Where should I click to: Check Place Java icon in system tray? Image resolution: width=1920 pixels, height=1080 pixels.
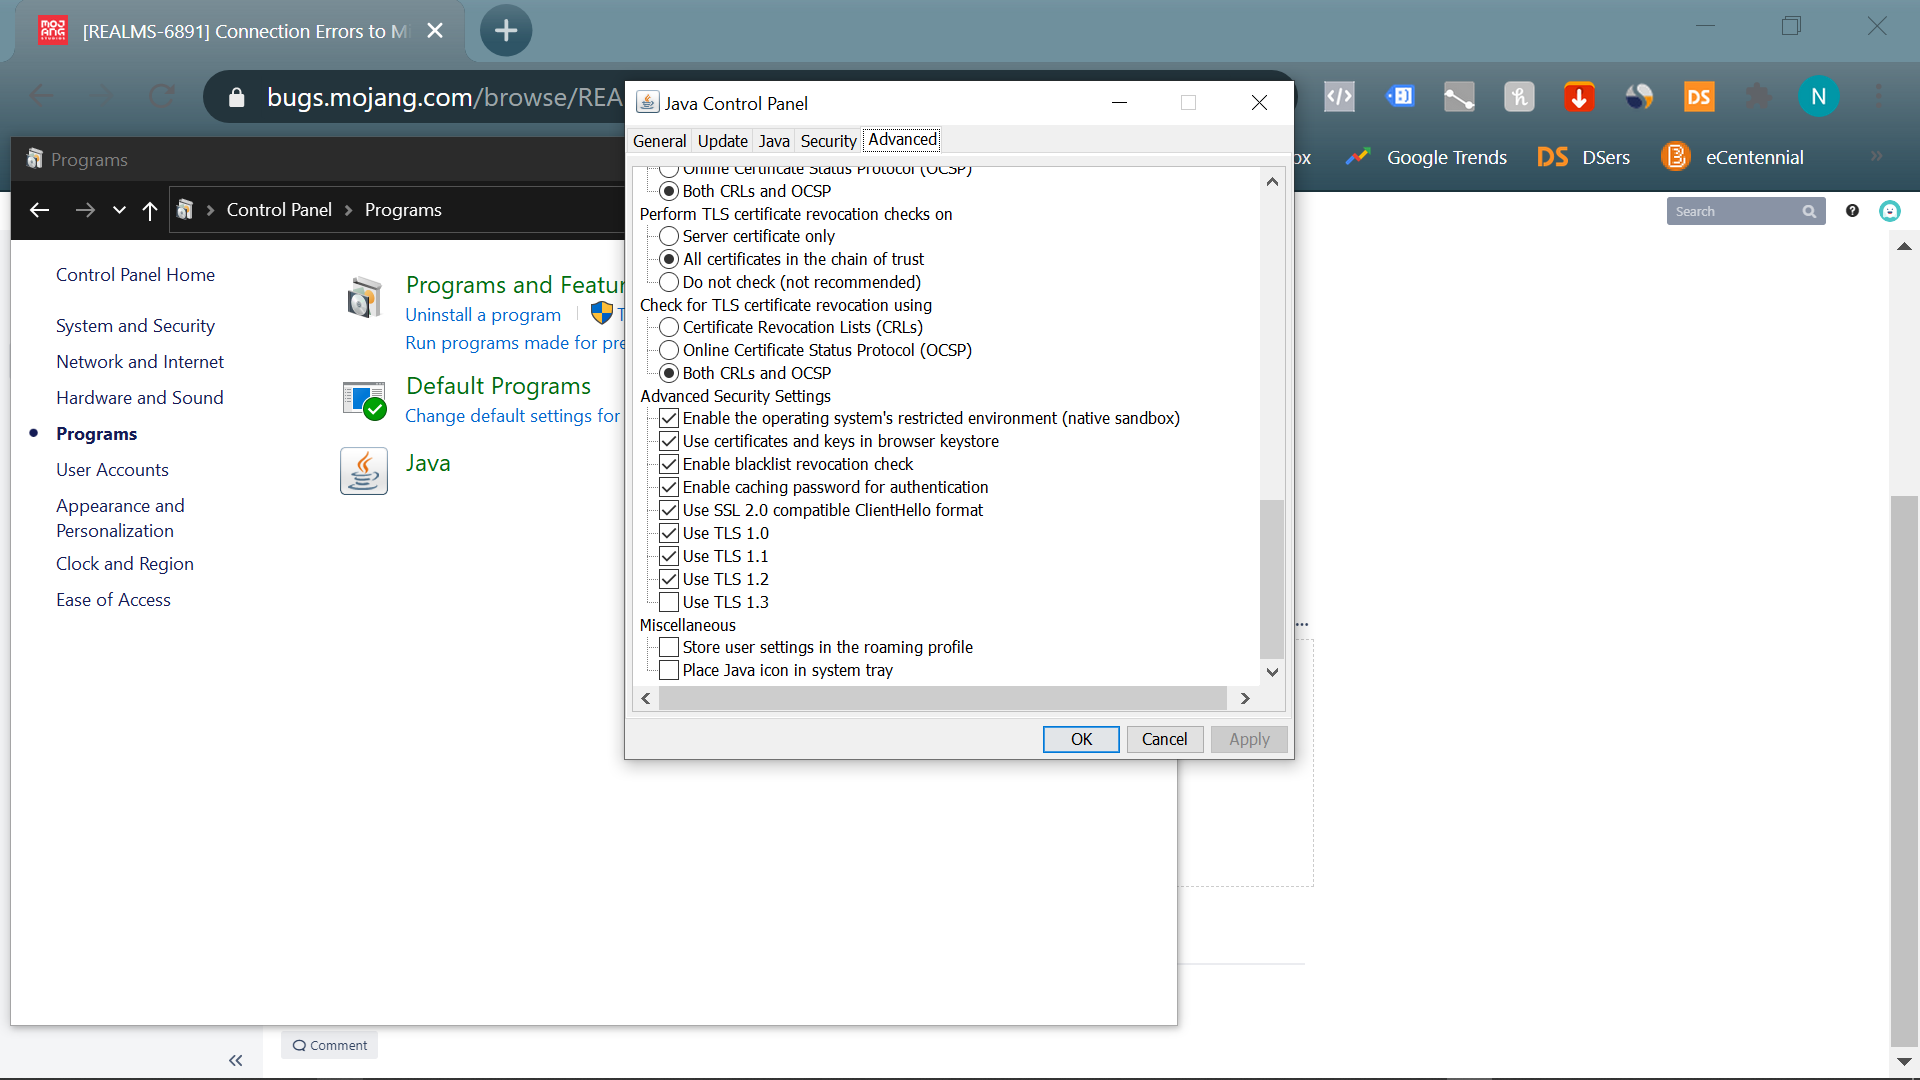point(669,670)
